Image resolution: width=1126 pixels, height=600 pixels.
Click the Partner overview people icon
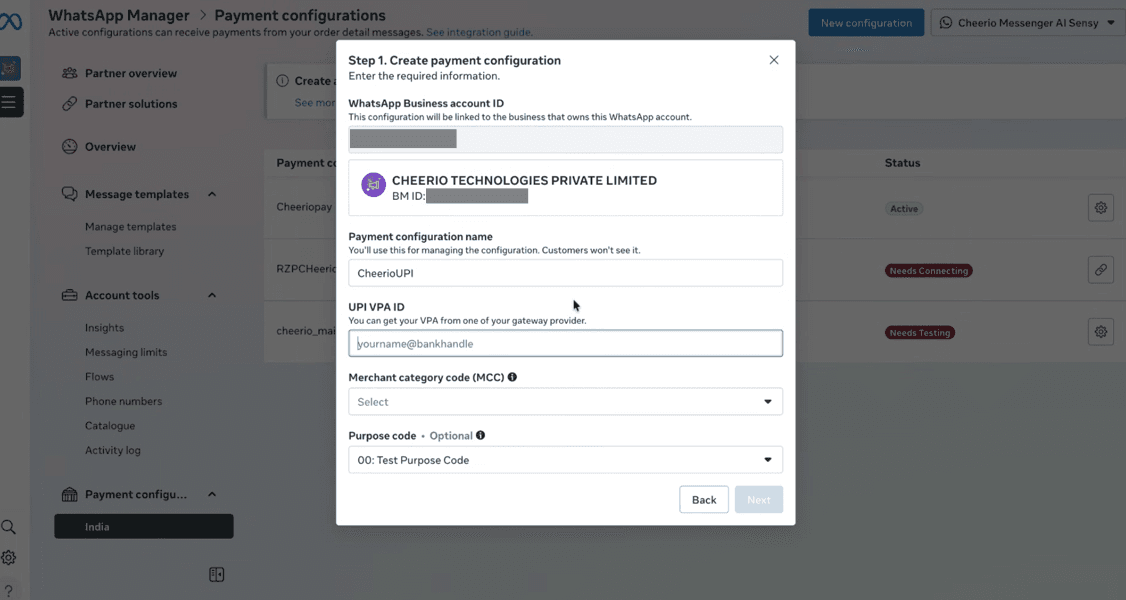coord(70,73)
